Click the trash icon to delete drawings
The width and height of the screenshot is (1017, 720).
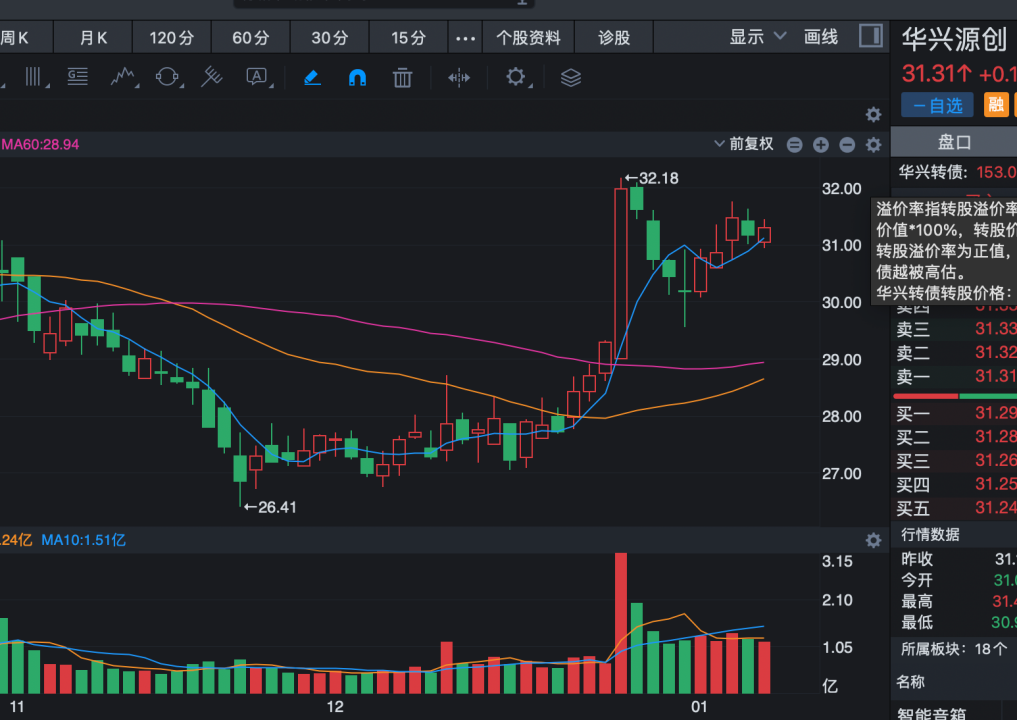[x=402, y=77]
